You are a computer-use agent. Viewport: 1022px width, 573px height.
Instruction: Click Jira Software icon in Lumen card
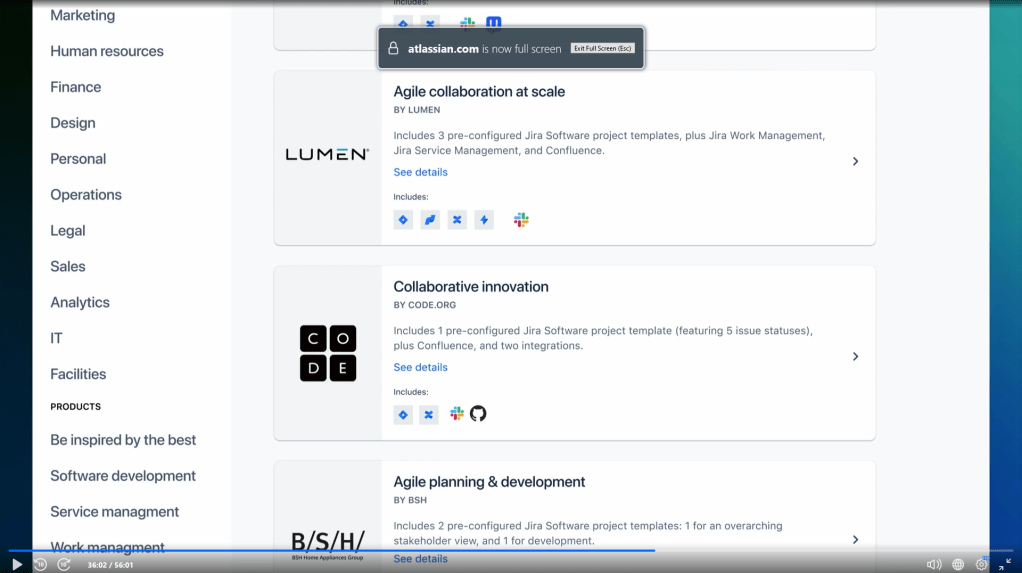click(x=403, y=220)
